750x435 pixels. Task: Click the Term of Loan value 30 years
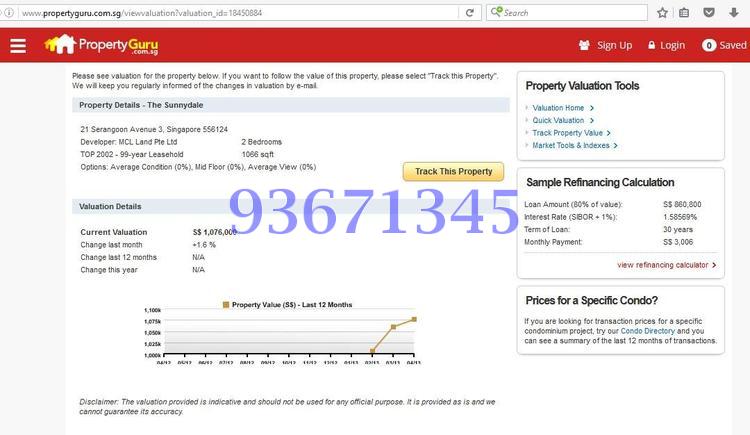678,229
